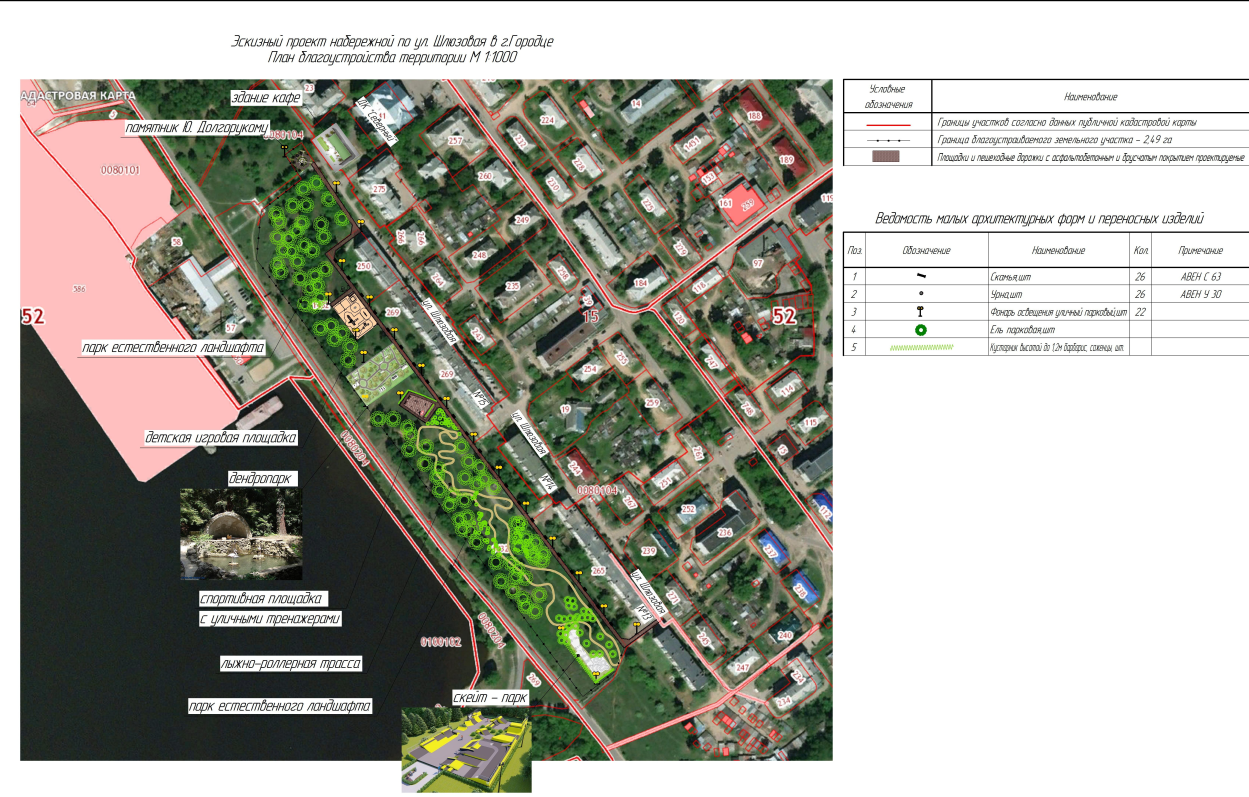
Task: Select the 'АВЕН У 30' table cell
Action: [x=1200, y=294]
